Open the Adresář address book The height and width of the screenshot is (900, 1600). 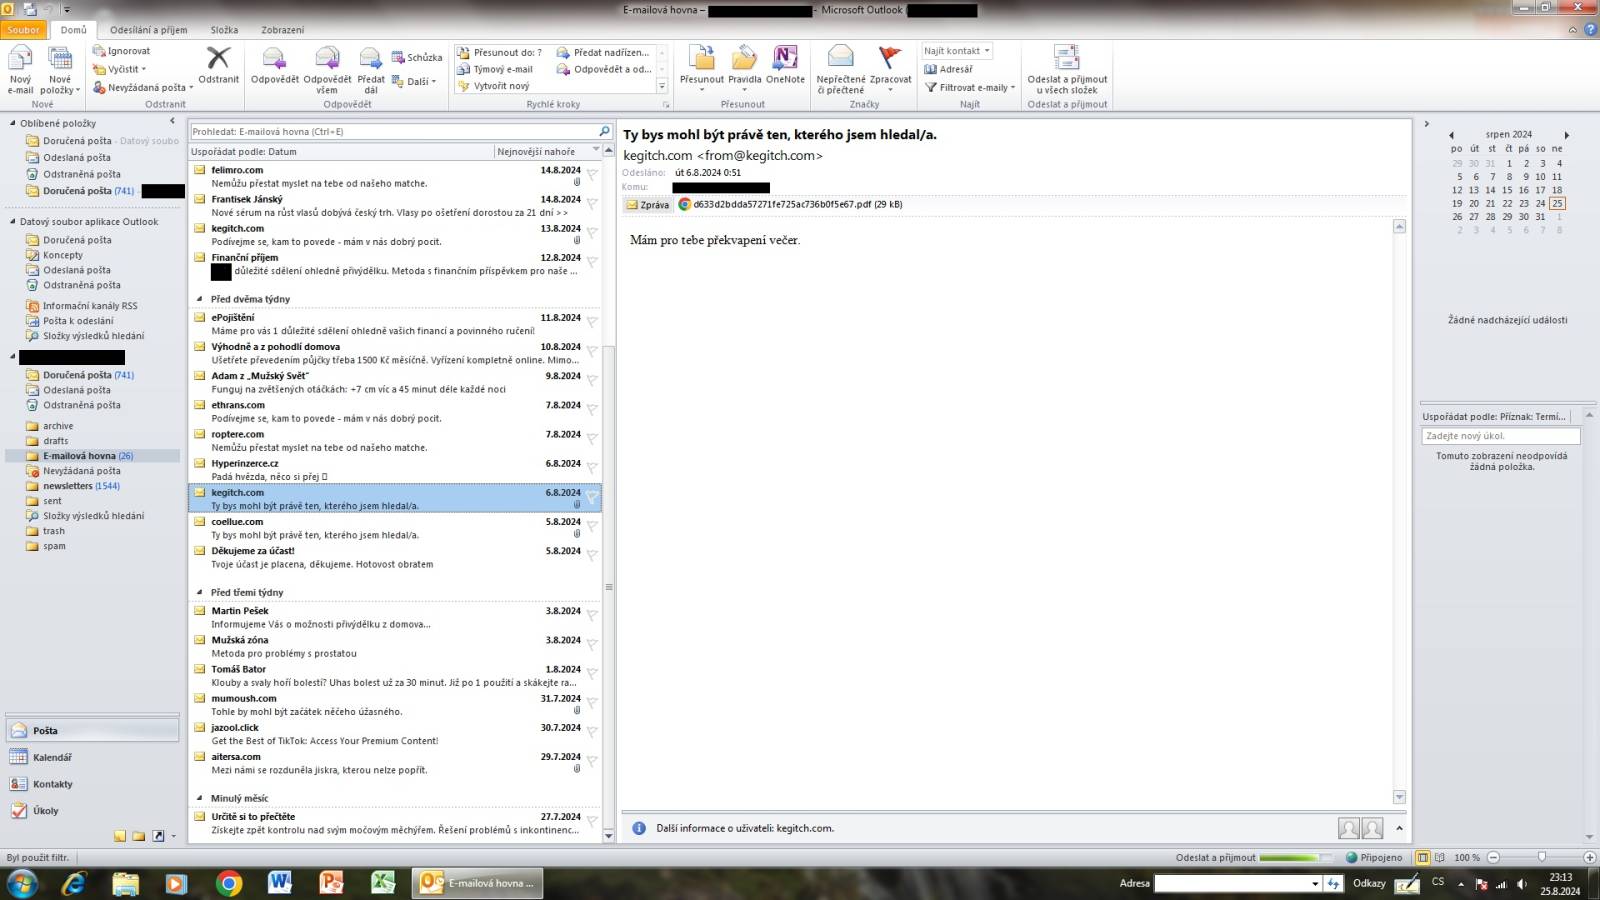point(948,69)
